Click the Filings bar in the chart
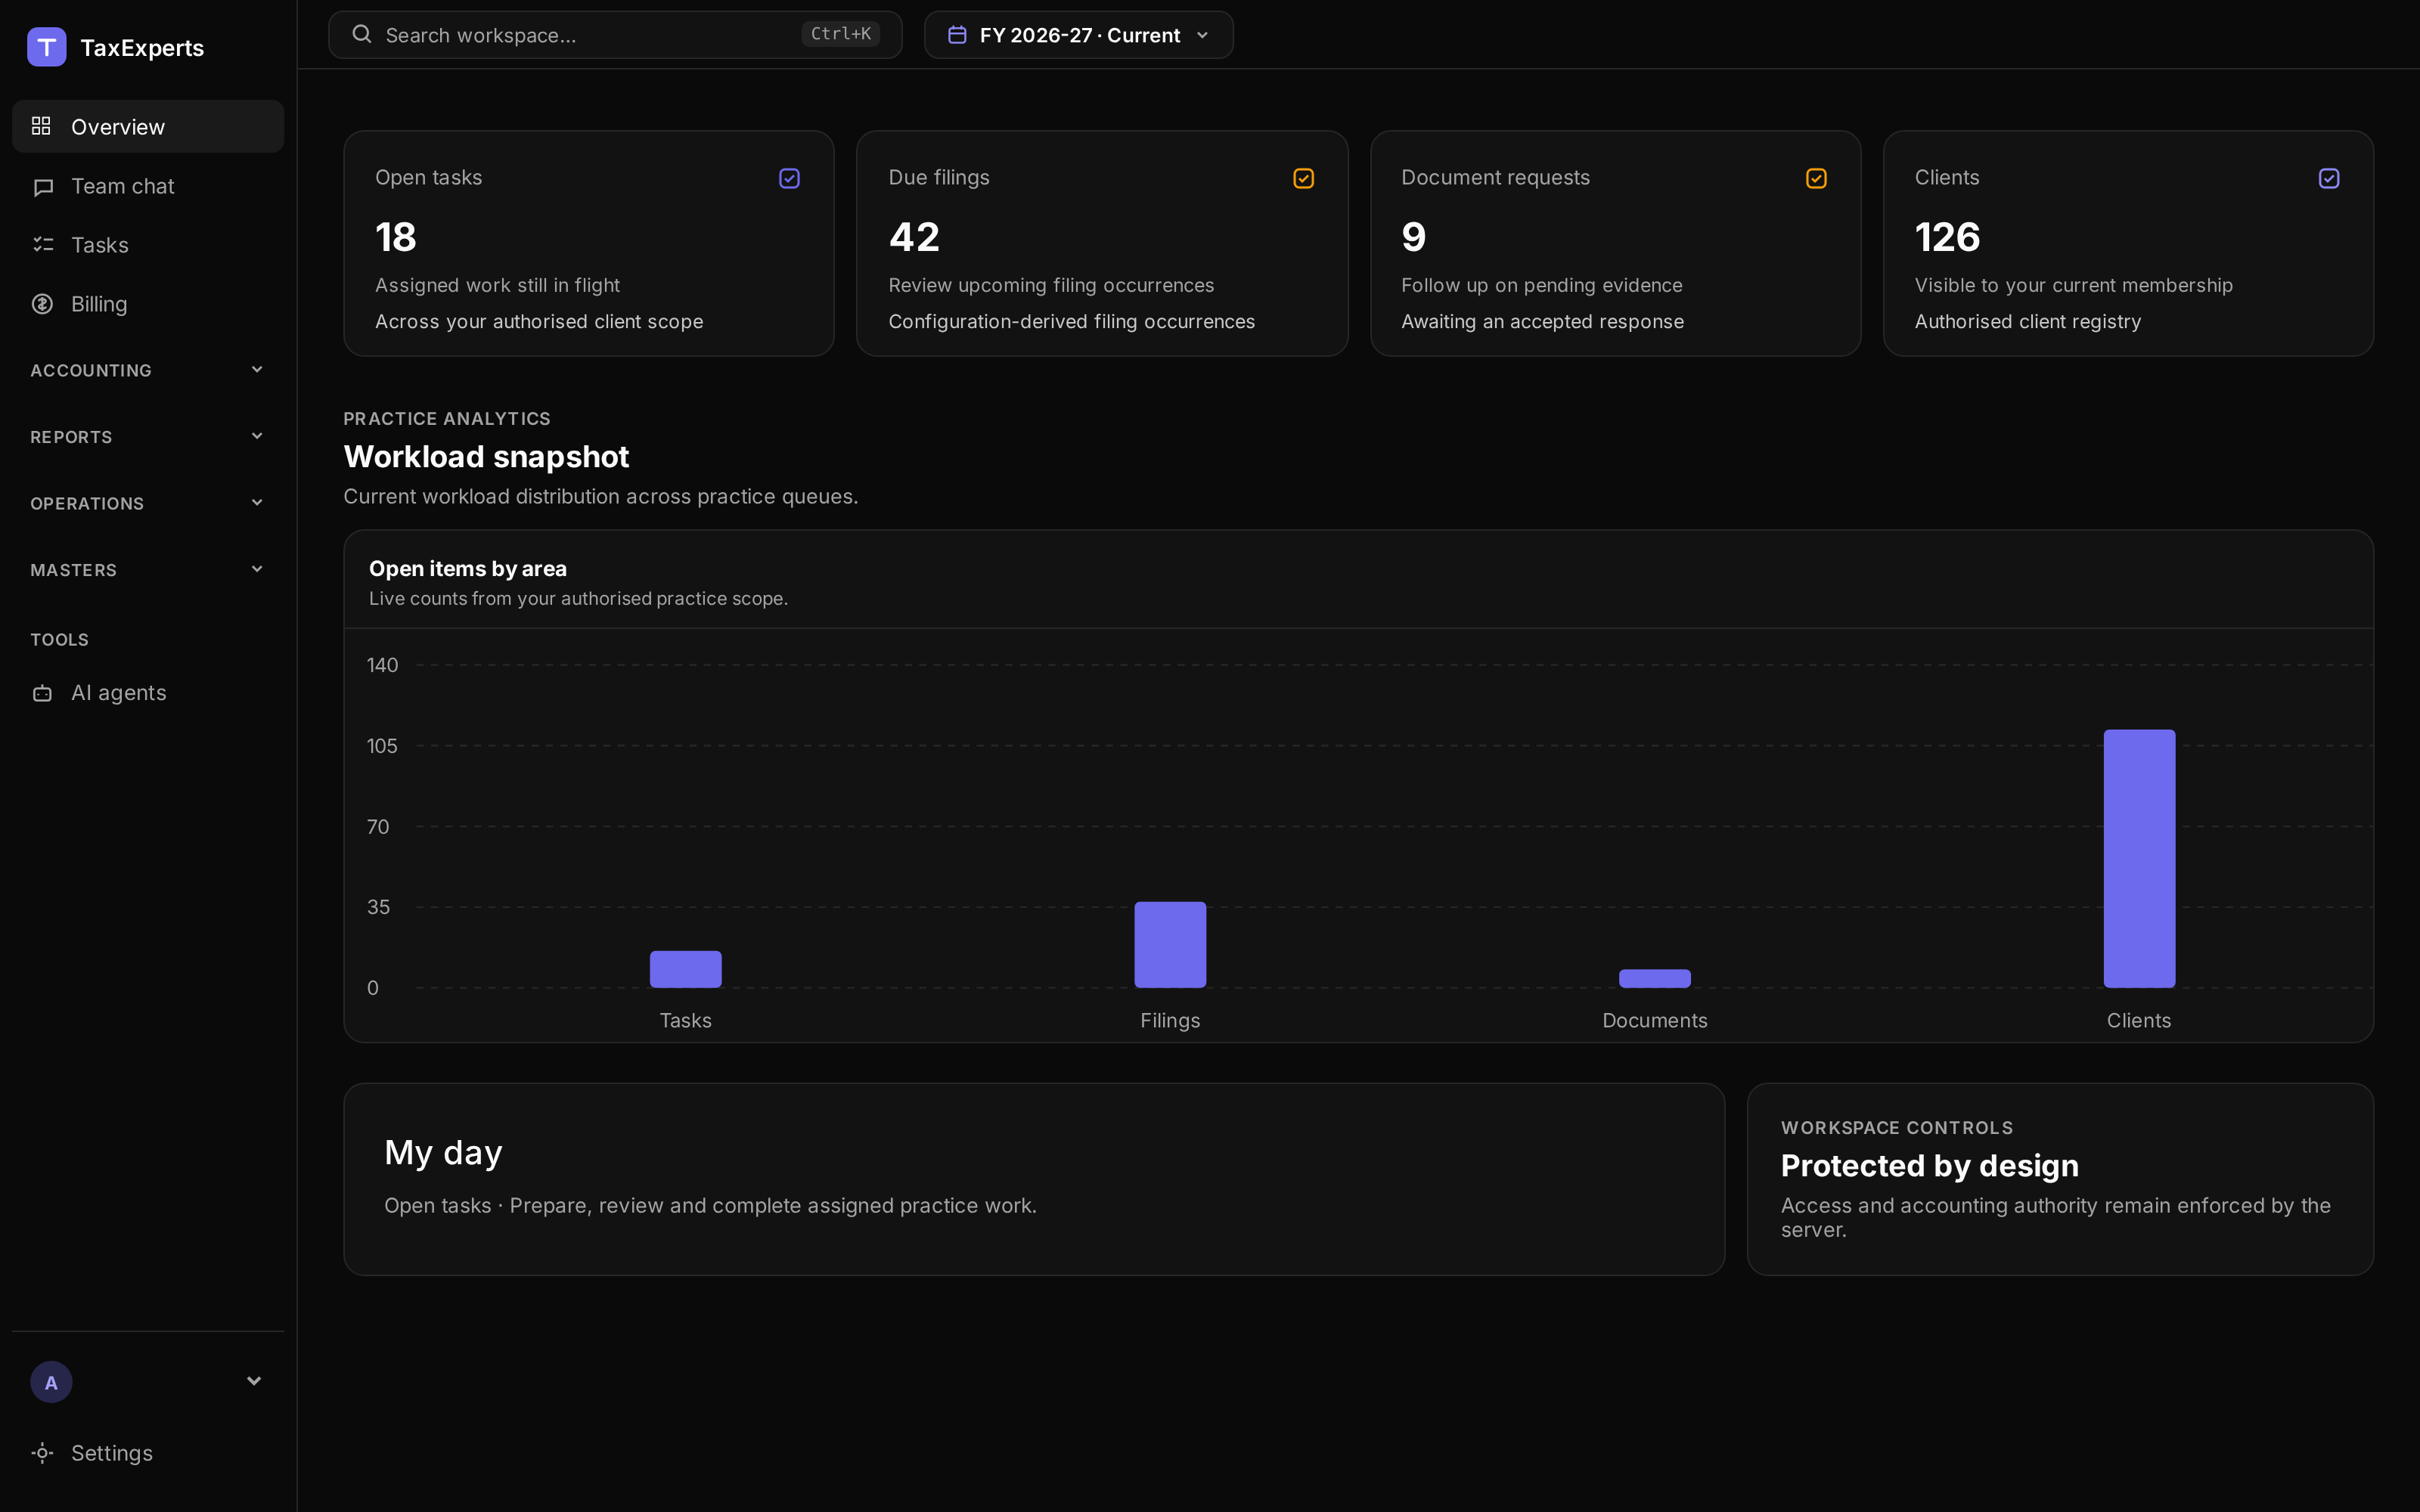This screenshot has height=1512, width=2420. coord(1170,945)
